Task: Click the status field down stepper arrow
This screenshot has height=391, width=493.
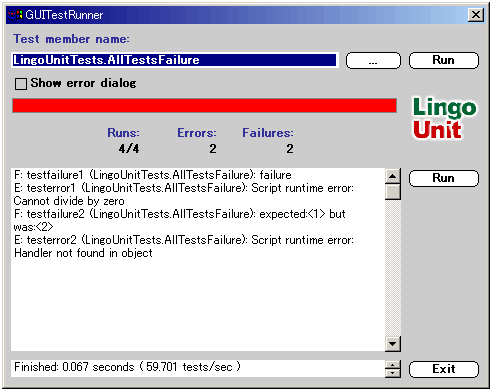Action: coord(393,373)
